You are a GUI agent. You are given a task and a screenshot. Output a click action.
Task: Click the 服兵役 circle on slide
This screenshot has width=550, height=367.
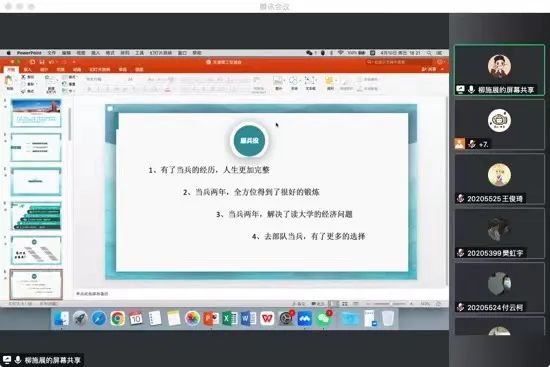pyautogui.click(x=249, y=141)
